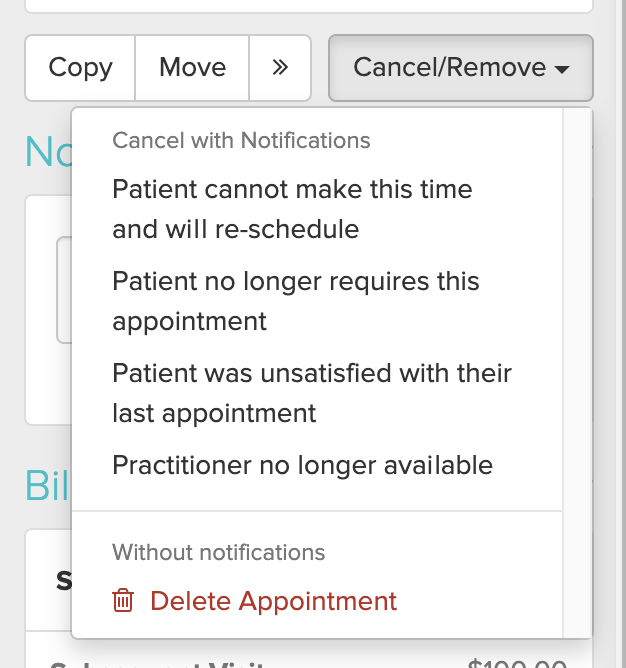Click the red trash can icon

pyautogui.click(x=123, y=601)
